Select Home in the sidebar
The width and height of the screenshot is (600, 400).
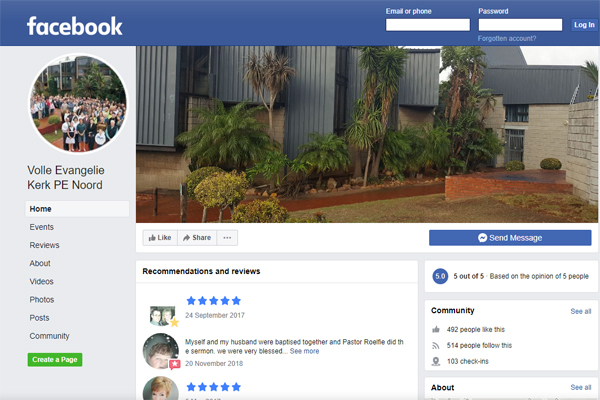tap(41, 209)
